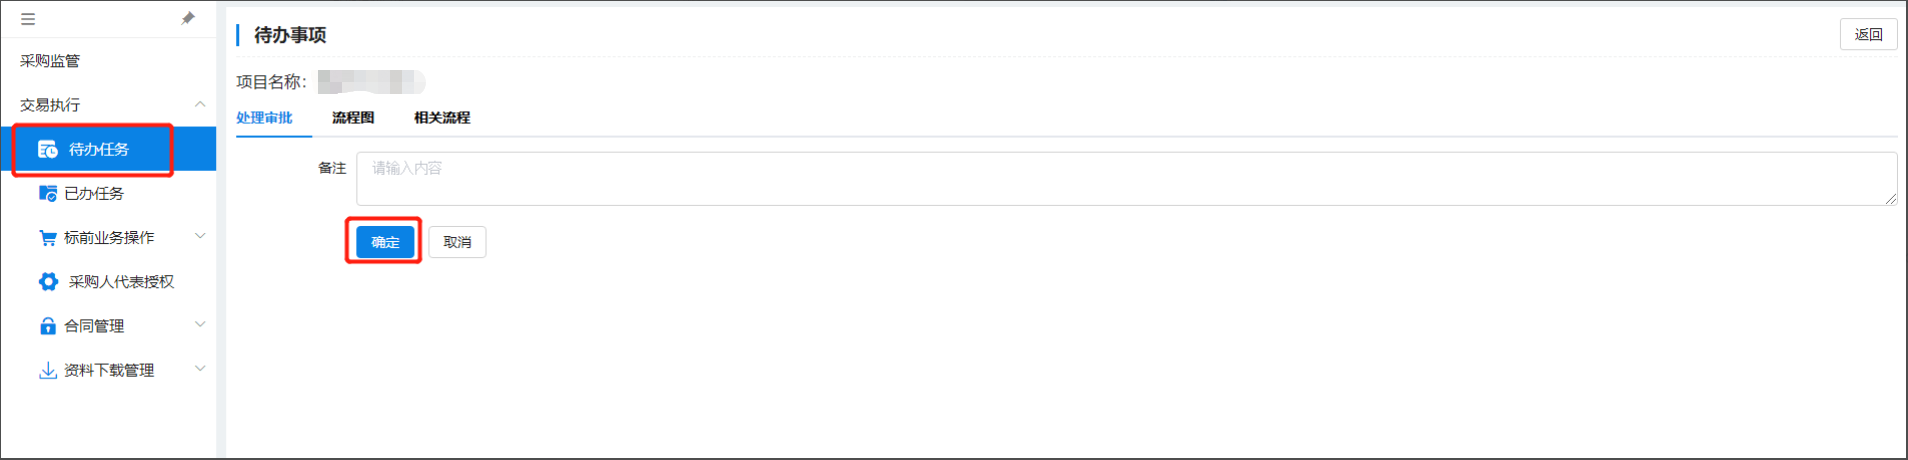Collapse the 交易执行 section chevron
Viewport: 1908px width, 460px height.
(200, 104)
